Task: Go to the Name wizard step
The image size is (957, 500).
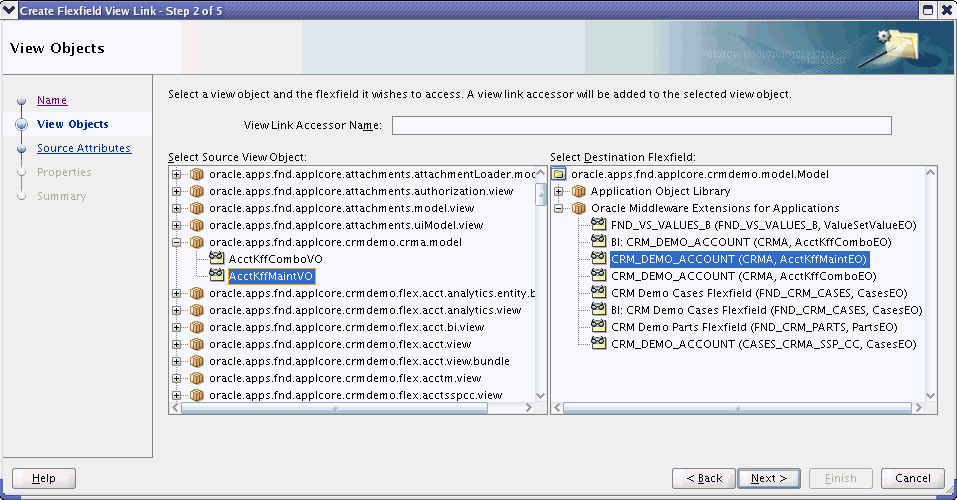Action: pyautogui.click(x=52, y=100)
